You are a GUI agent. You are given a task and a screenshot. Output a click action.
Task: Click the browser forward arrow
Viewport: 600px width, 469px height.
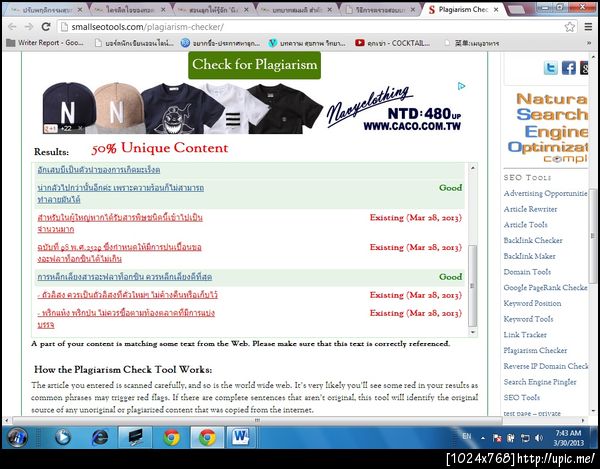click(x=29, y=26)
